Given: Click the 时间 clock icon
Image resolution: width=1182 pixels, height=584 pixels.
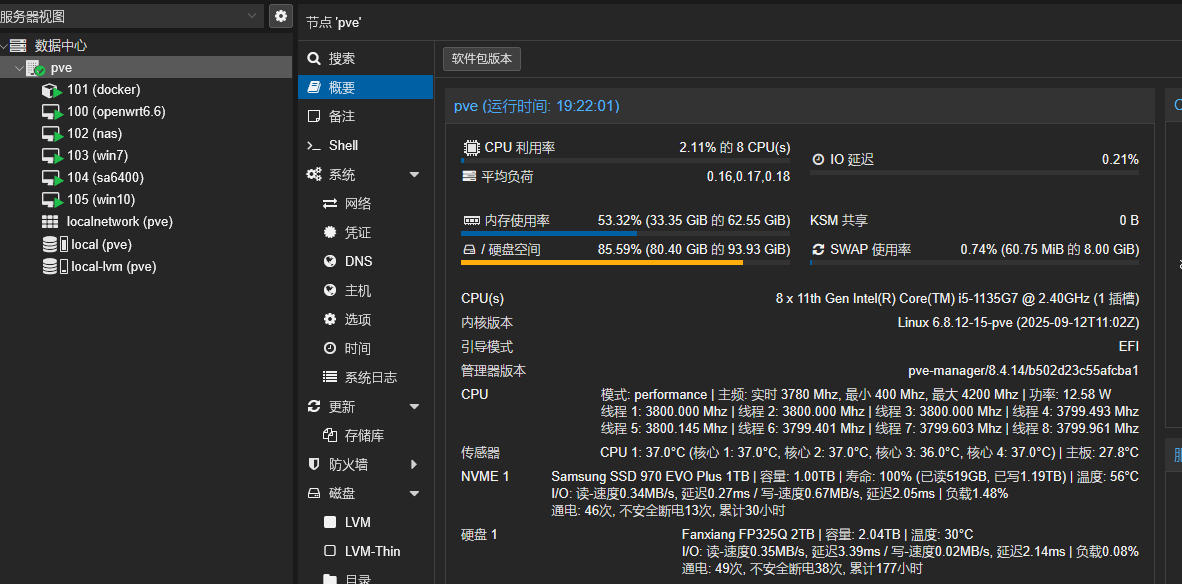Looking at the screenshot, I should click(329, 349).
